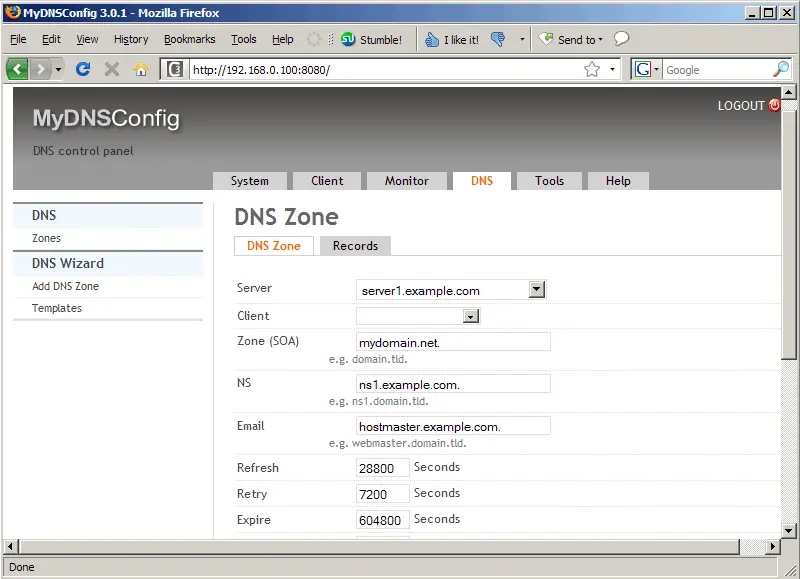Click Add DNS Zone in sidebar
This screenshot has width=800, height=579.
65,286
